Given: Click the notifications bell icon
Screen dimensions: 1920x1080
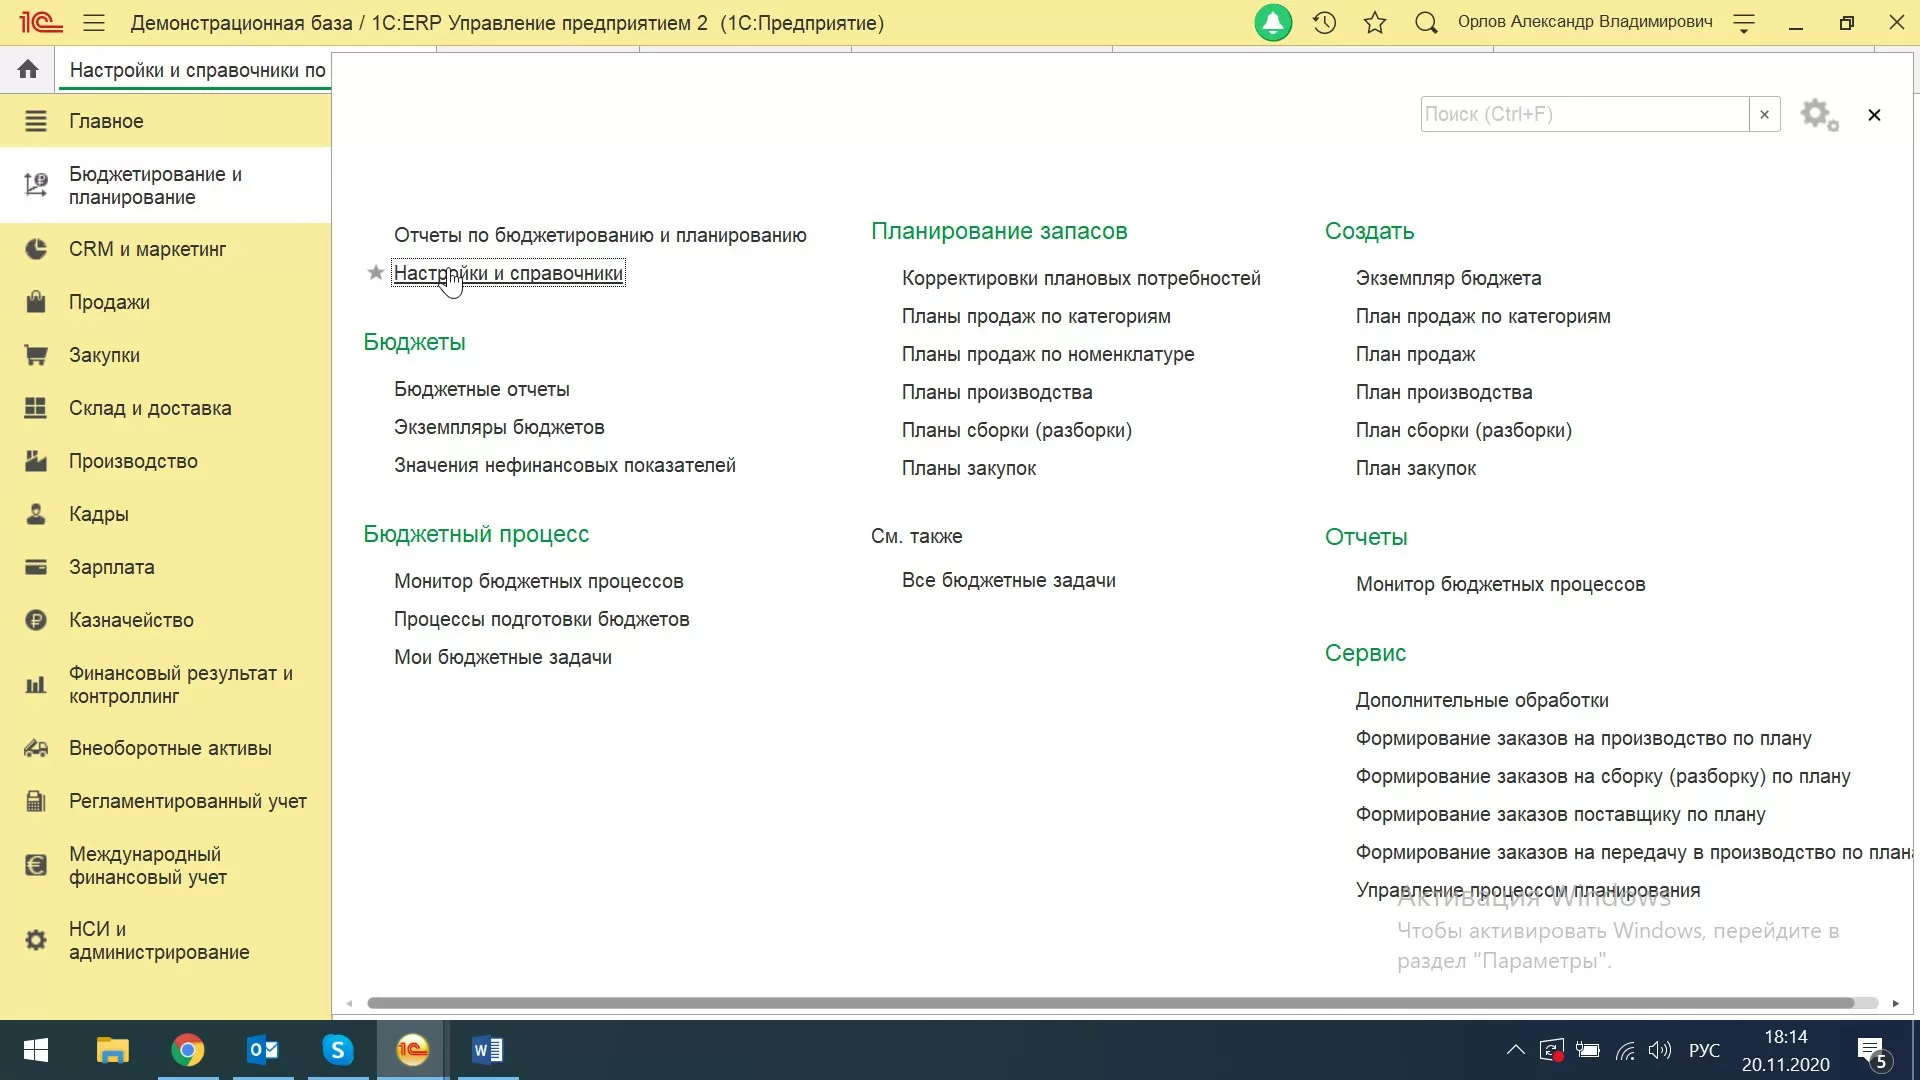Looking at the screenshot, I should 1273,23.
